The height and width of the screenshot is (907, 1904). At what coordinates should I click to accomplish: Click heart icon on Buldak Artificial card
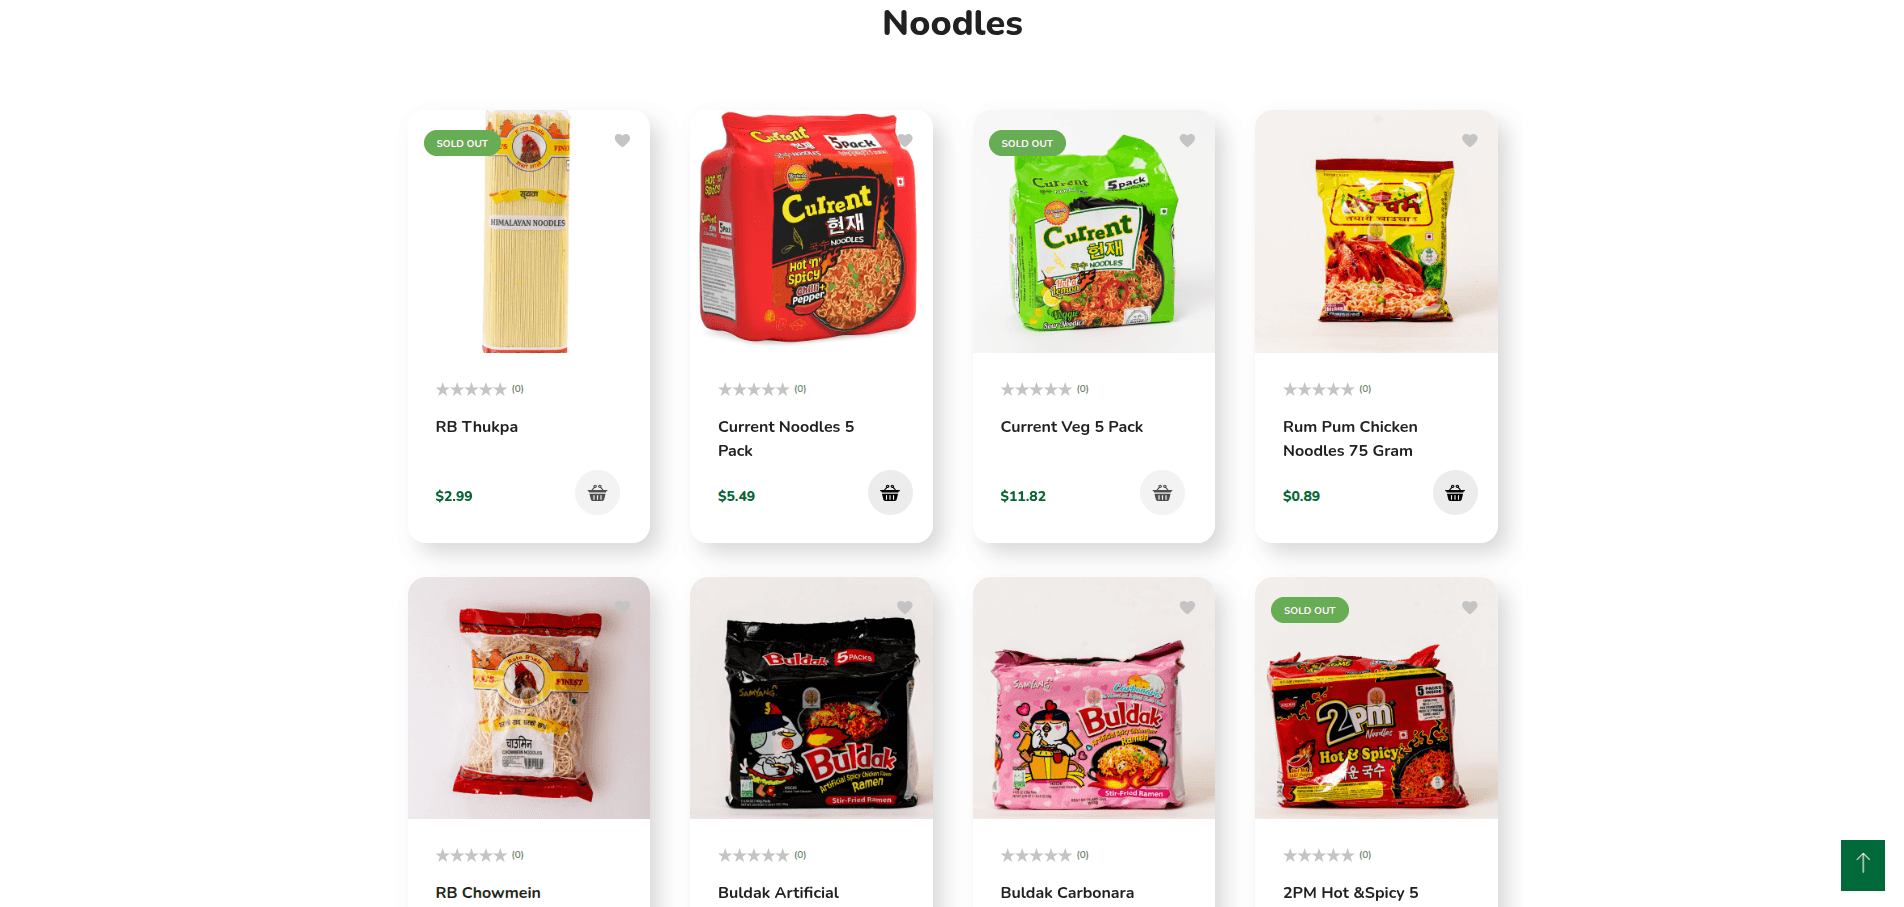tap(905, 608)
